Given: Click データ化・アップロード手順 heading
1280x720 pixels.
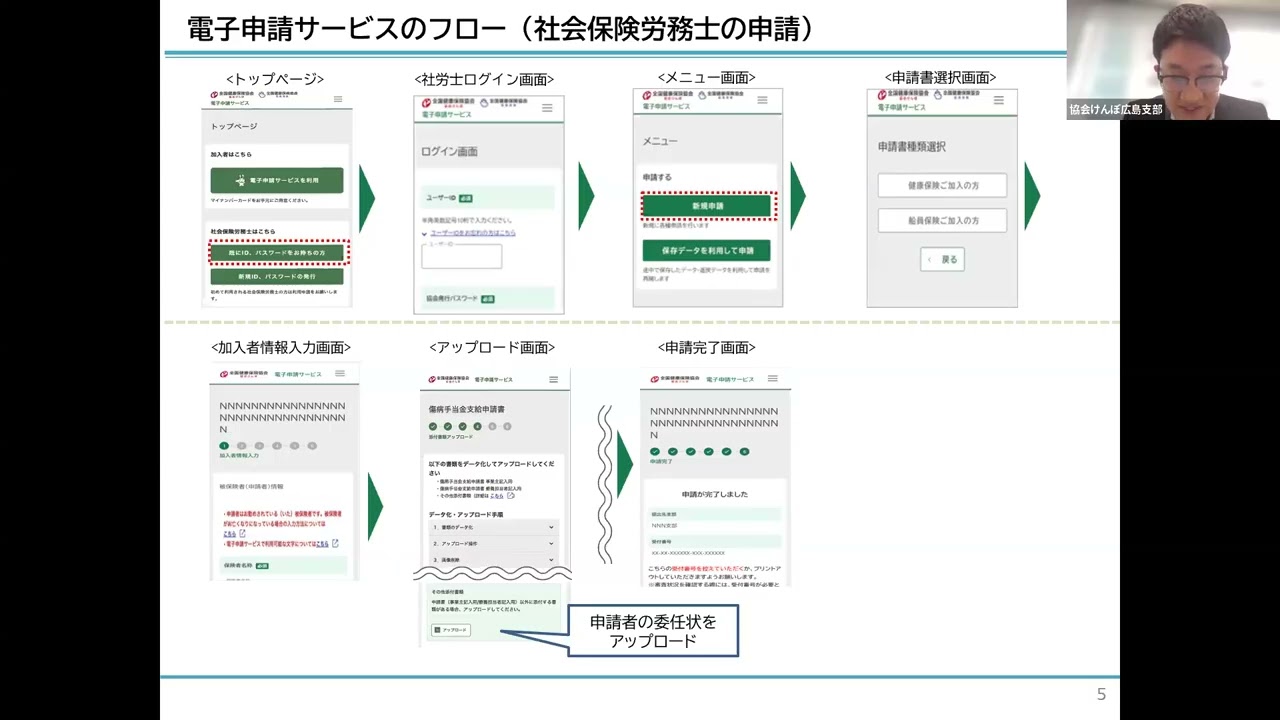Looking at the screenshot, I should point(466,513).
